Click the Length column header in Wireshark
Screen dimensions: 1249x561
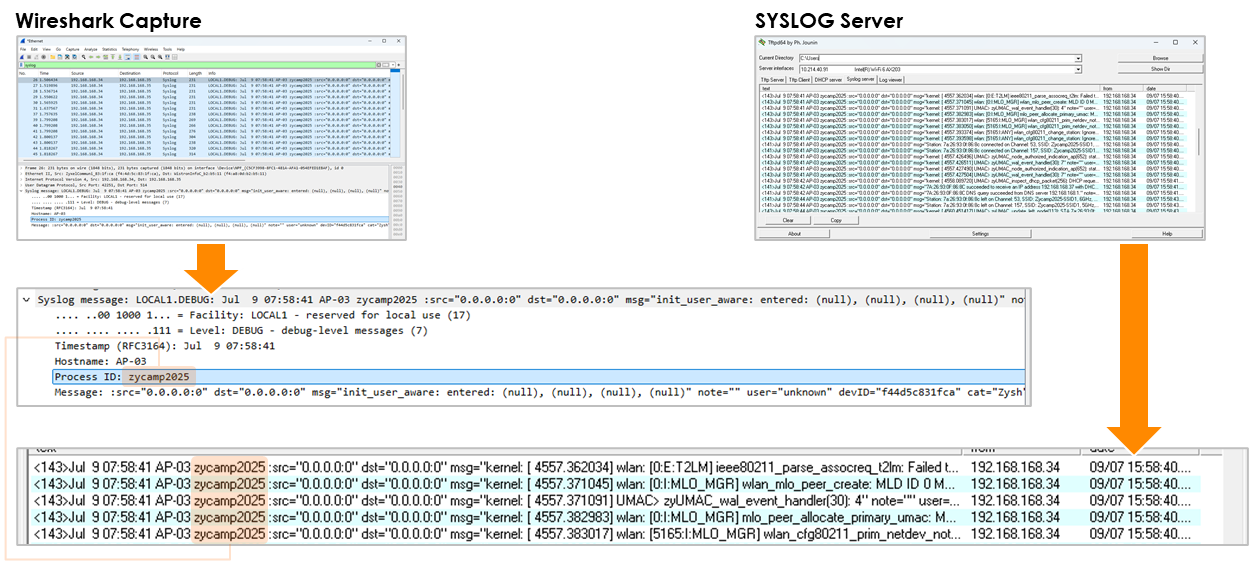click(195, 73)
